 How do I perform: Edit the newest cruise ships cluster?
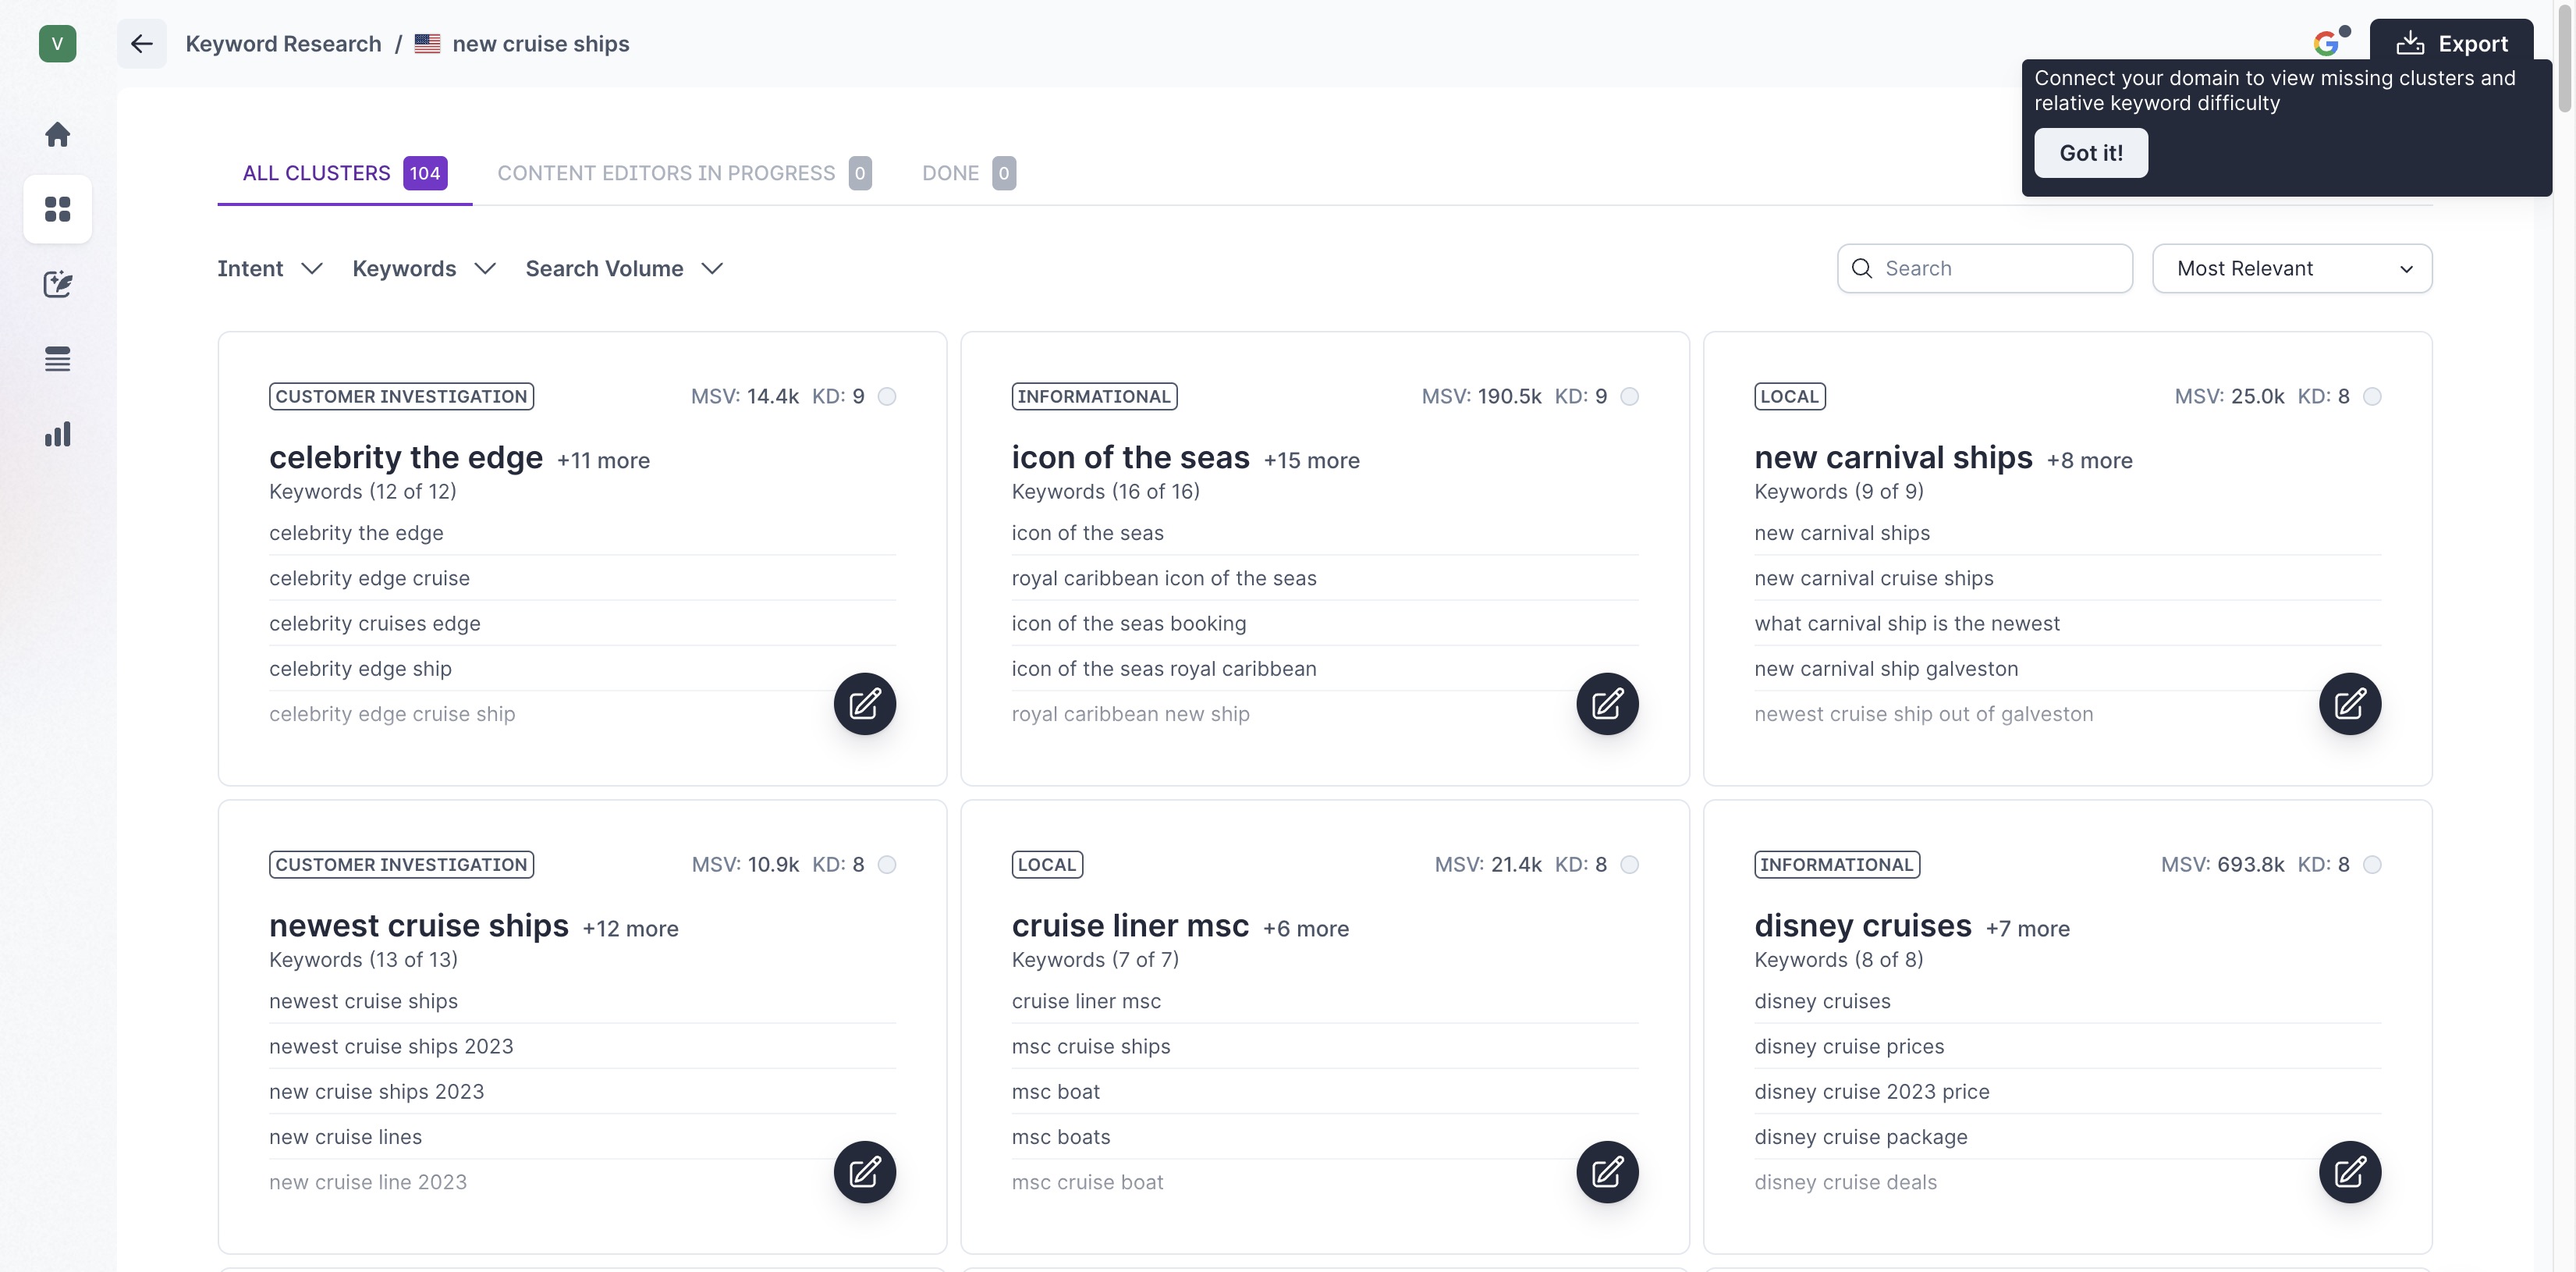point(865,1172)
